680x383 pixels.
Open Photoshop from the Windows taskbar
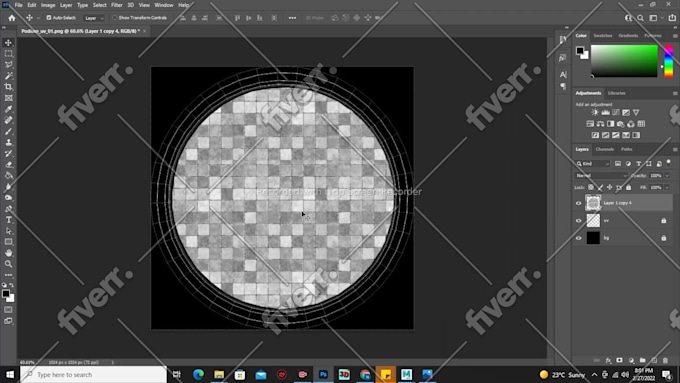(x=323, y=374)
